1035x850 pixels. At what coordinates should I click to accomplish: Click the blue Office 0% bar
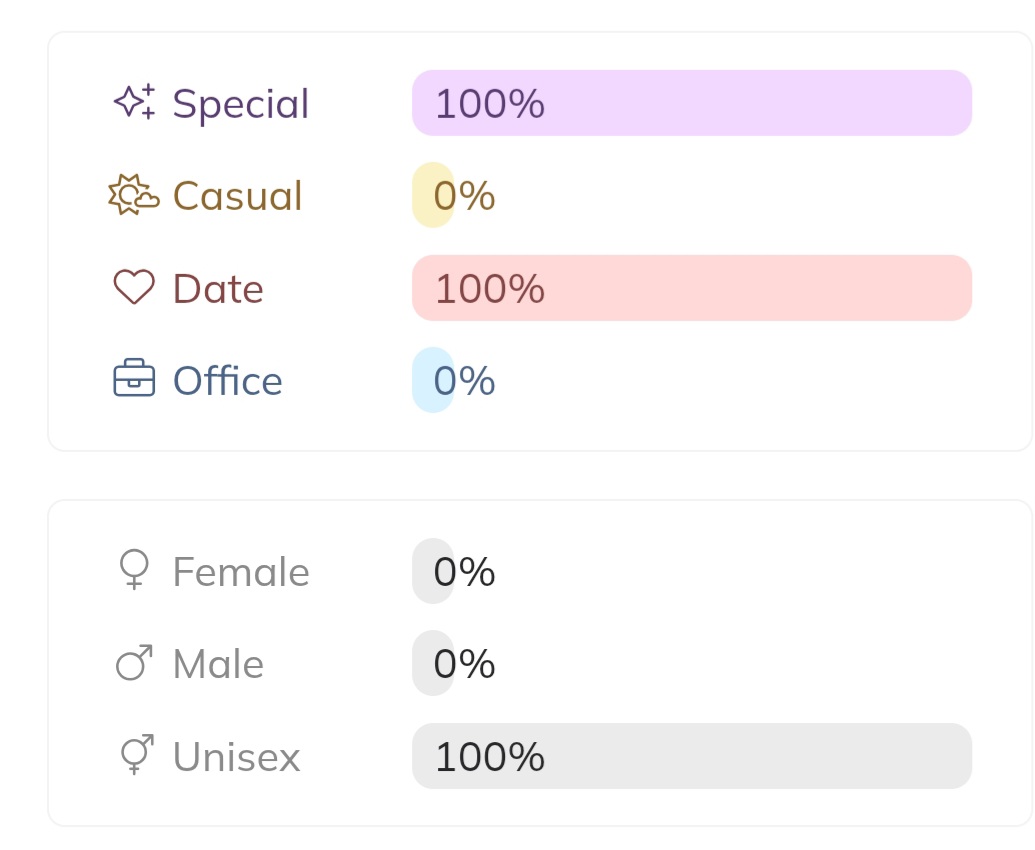pyautogui.click(x=433, y=380)
